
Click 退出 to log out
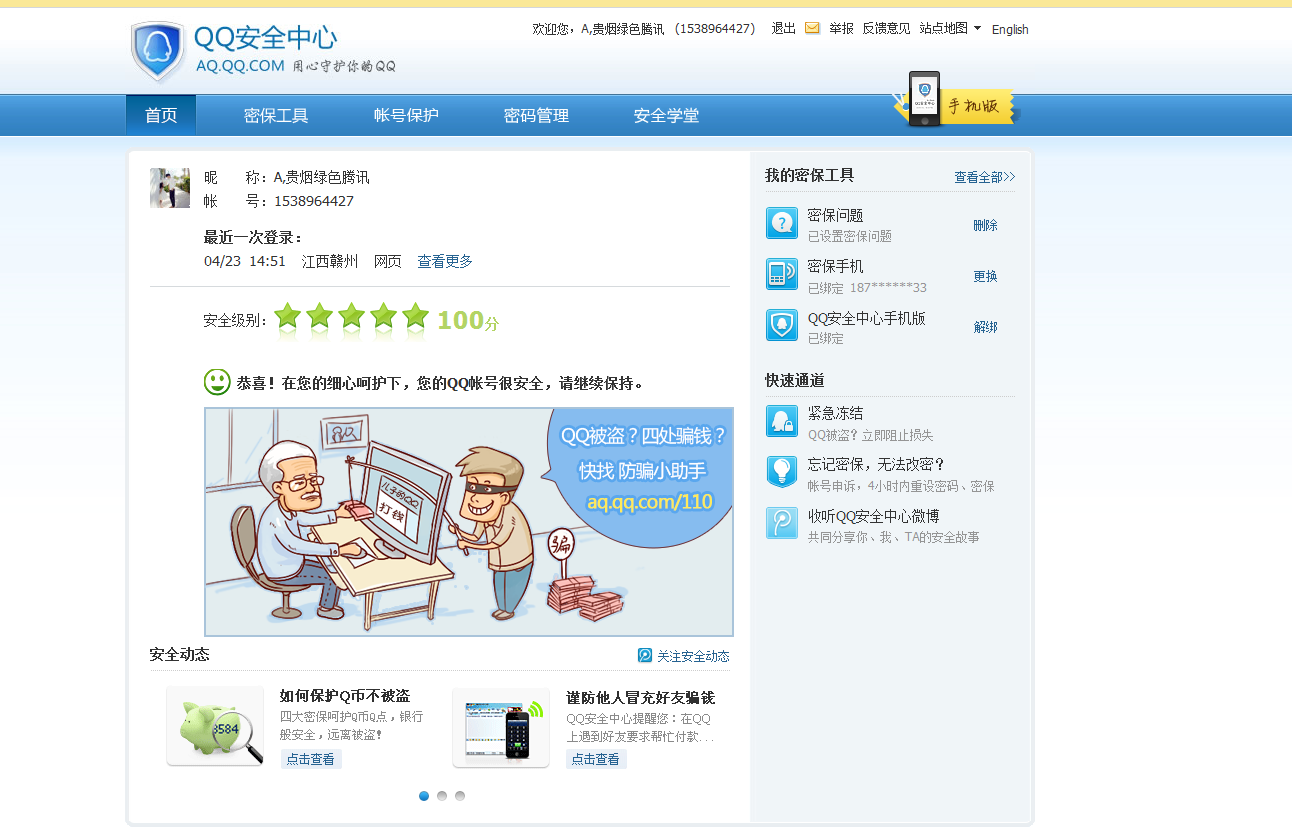[783, 28]
